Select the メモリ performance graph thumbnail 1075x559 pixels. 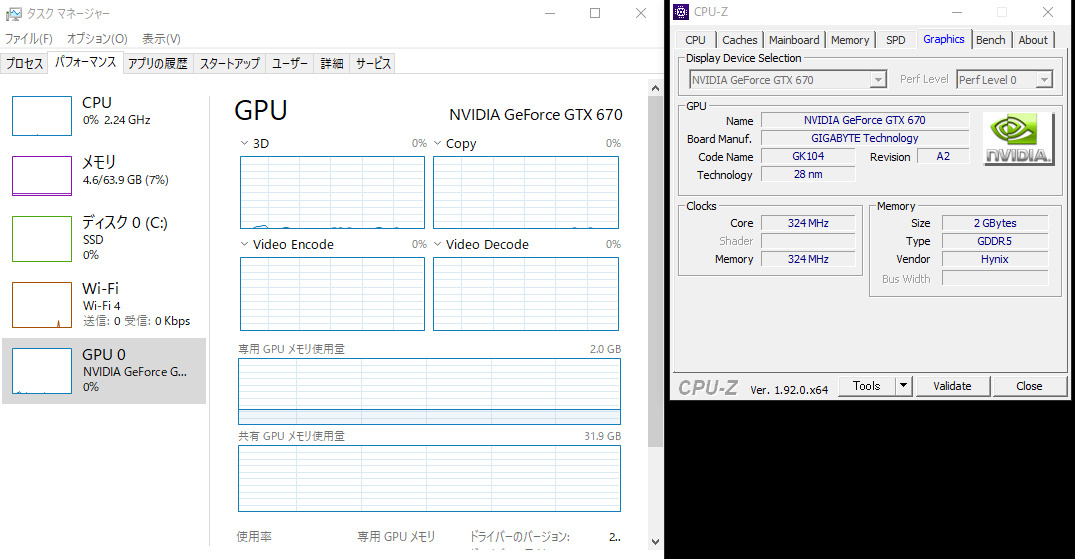coord(42,176)
